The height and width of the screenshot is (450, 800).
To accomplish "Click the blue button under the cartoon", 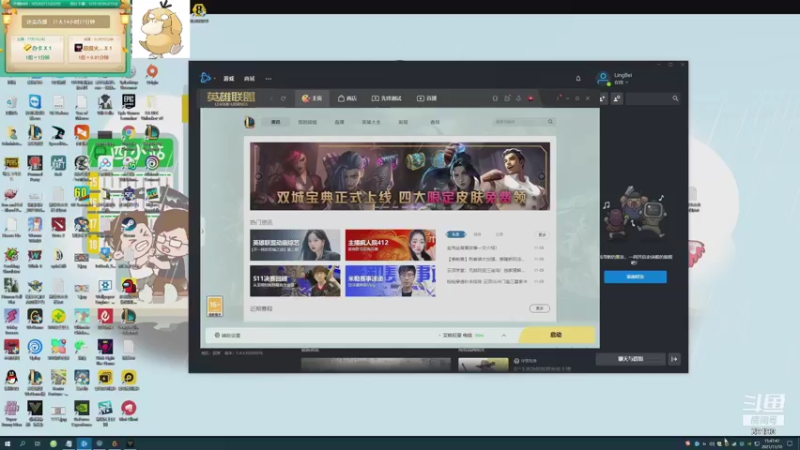I will pos(635,277).
